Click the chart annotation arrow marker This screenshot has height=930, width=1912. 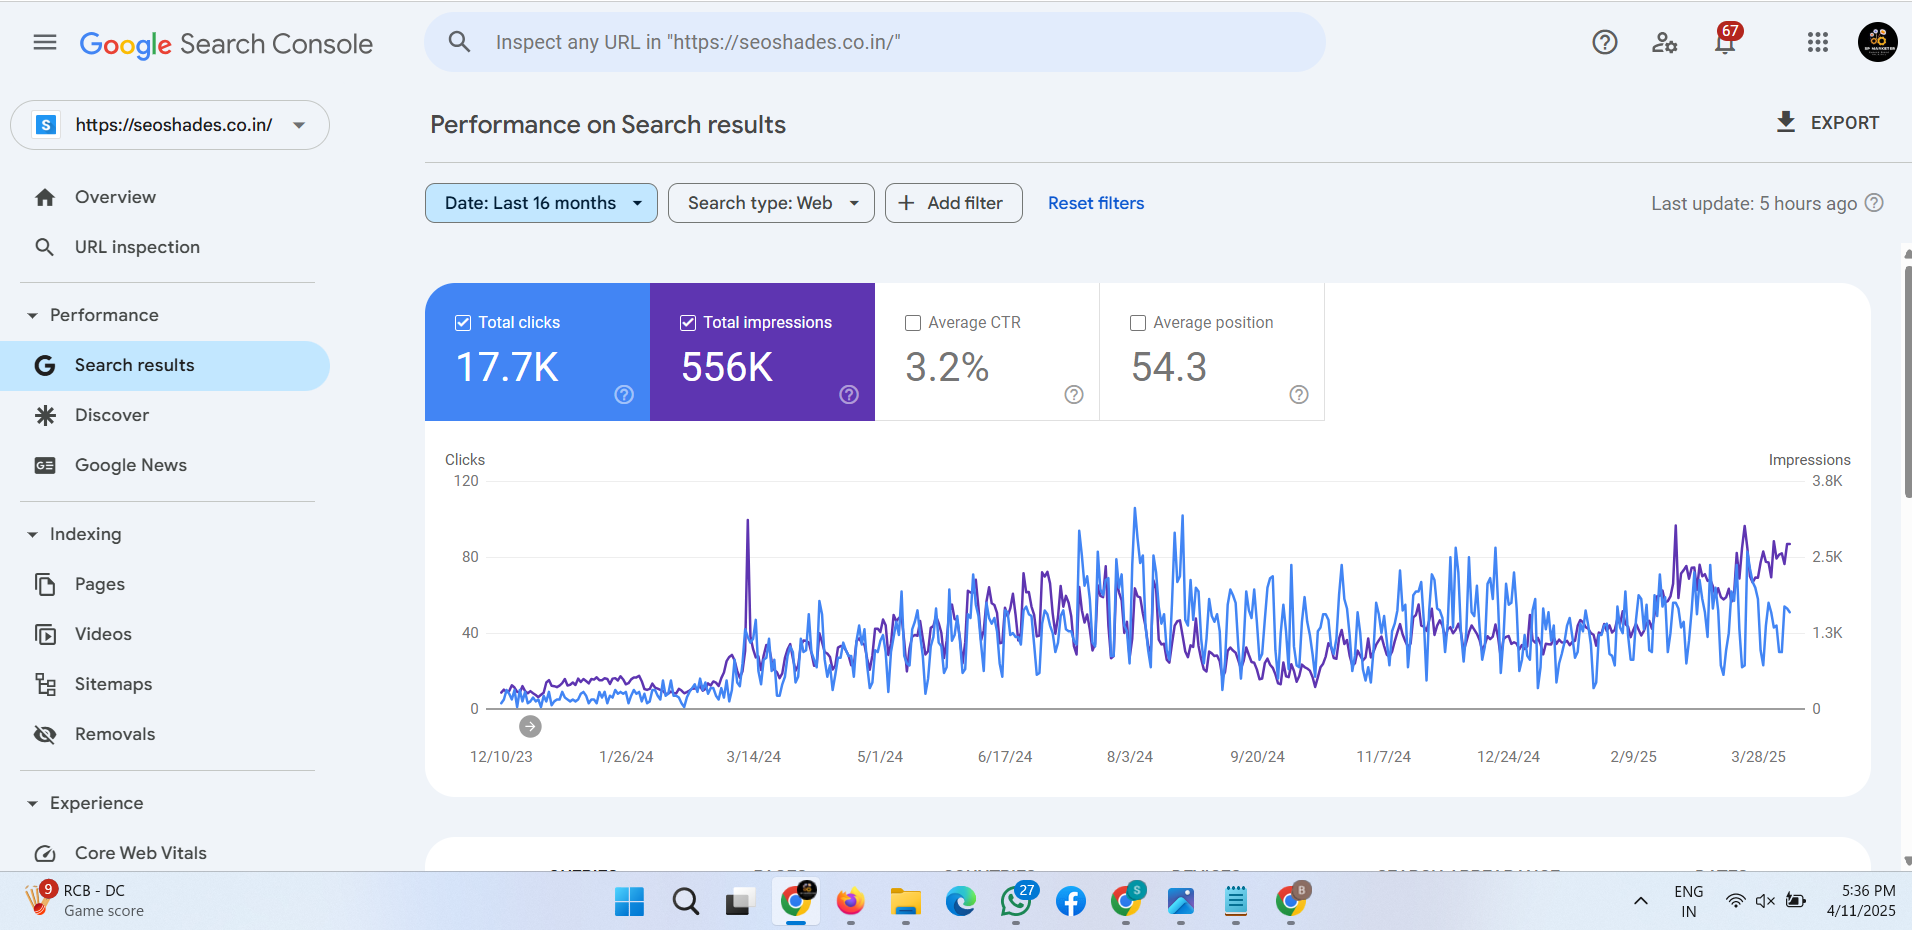coord(530,726)
